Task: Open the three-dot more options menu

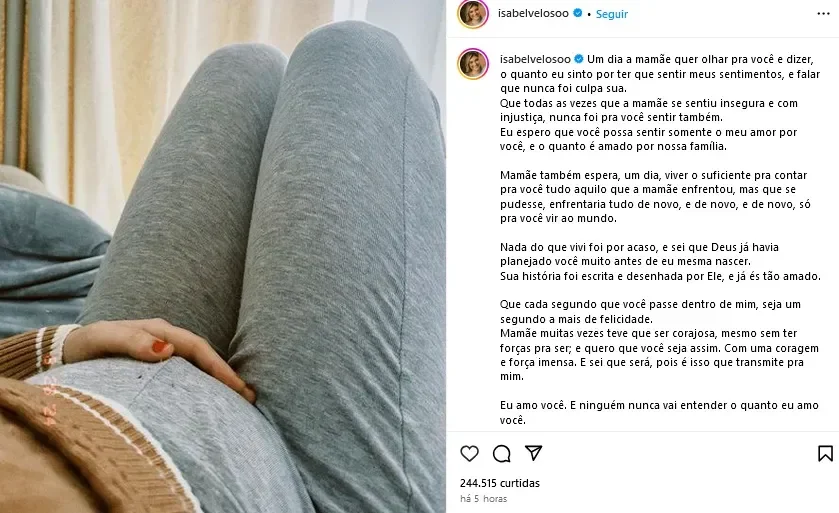Action: [823, 13]
